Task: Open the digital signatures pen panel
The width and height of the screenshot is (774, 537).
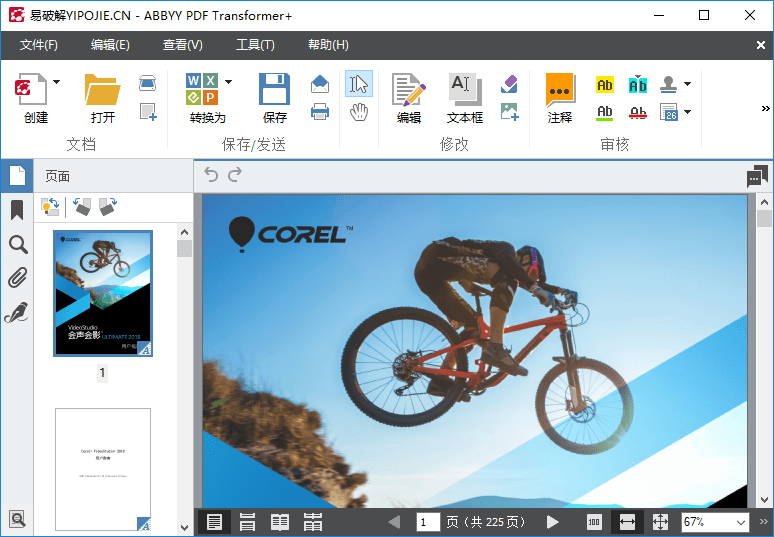Action: click(16, 313)
